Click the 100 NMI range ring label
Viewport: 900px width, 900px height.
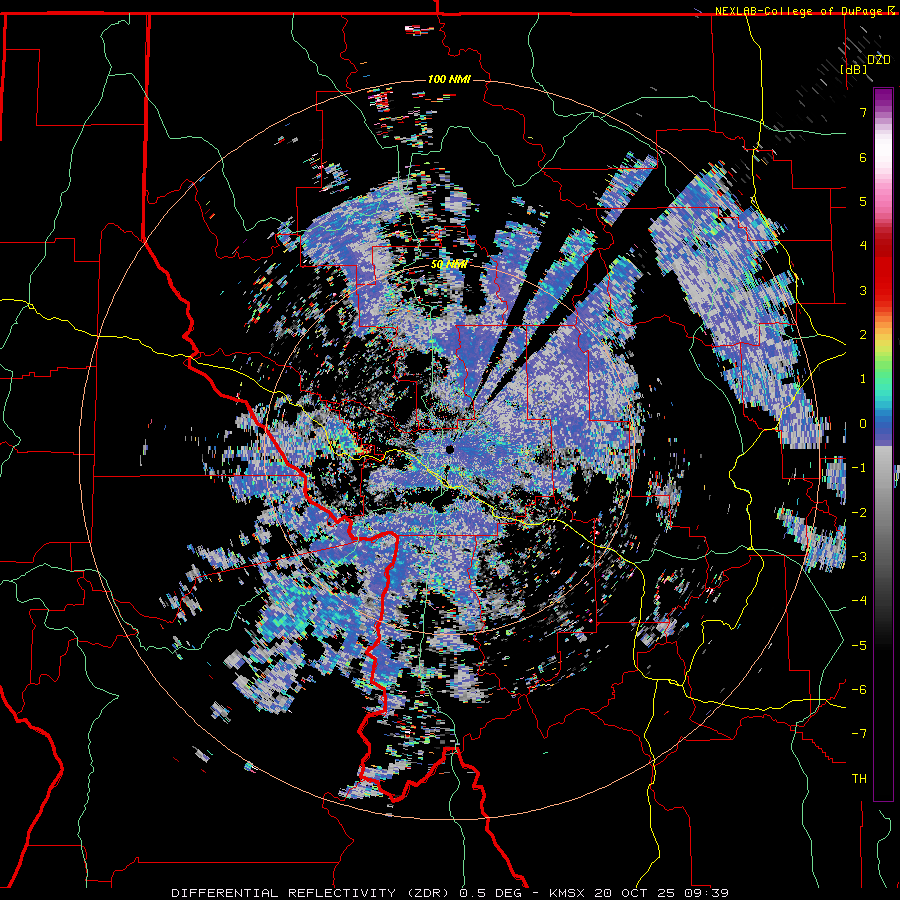click(x=449, y=79)
